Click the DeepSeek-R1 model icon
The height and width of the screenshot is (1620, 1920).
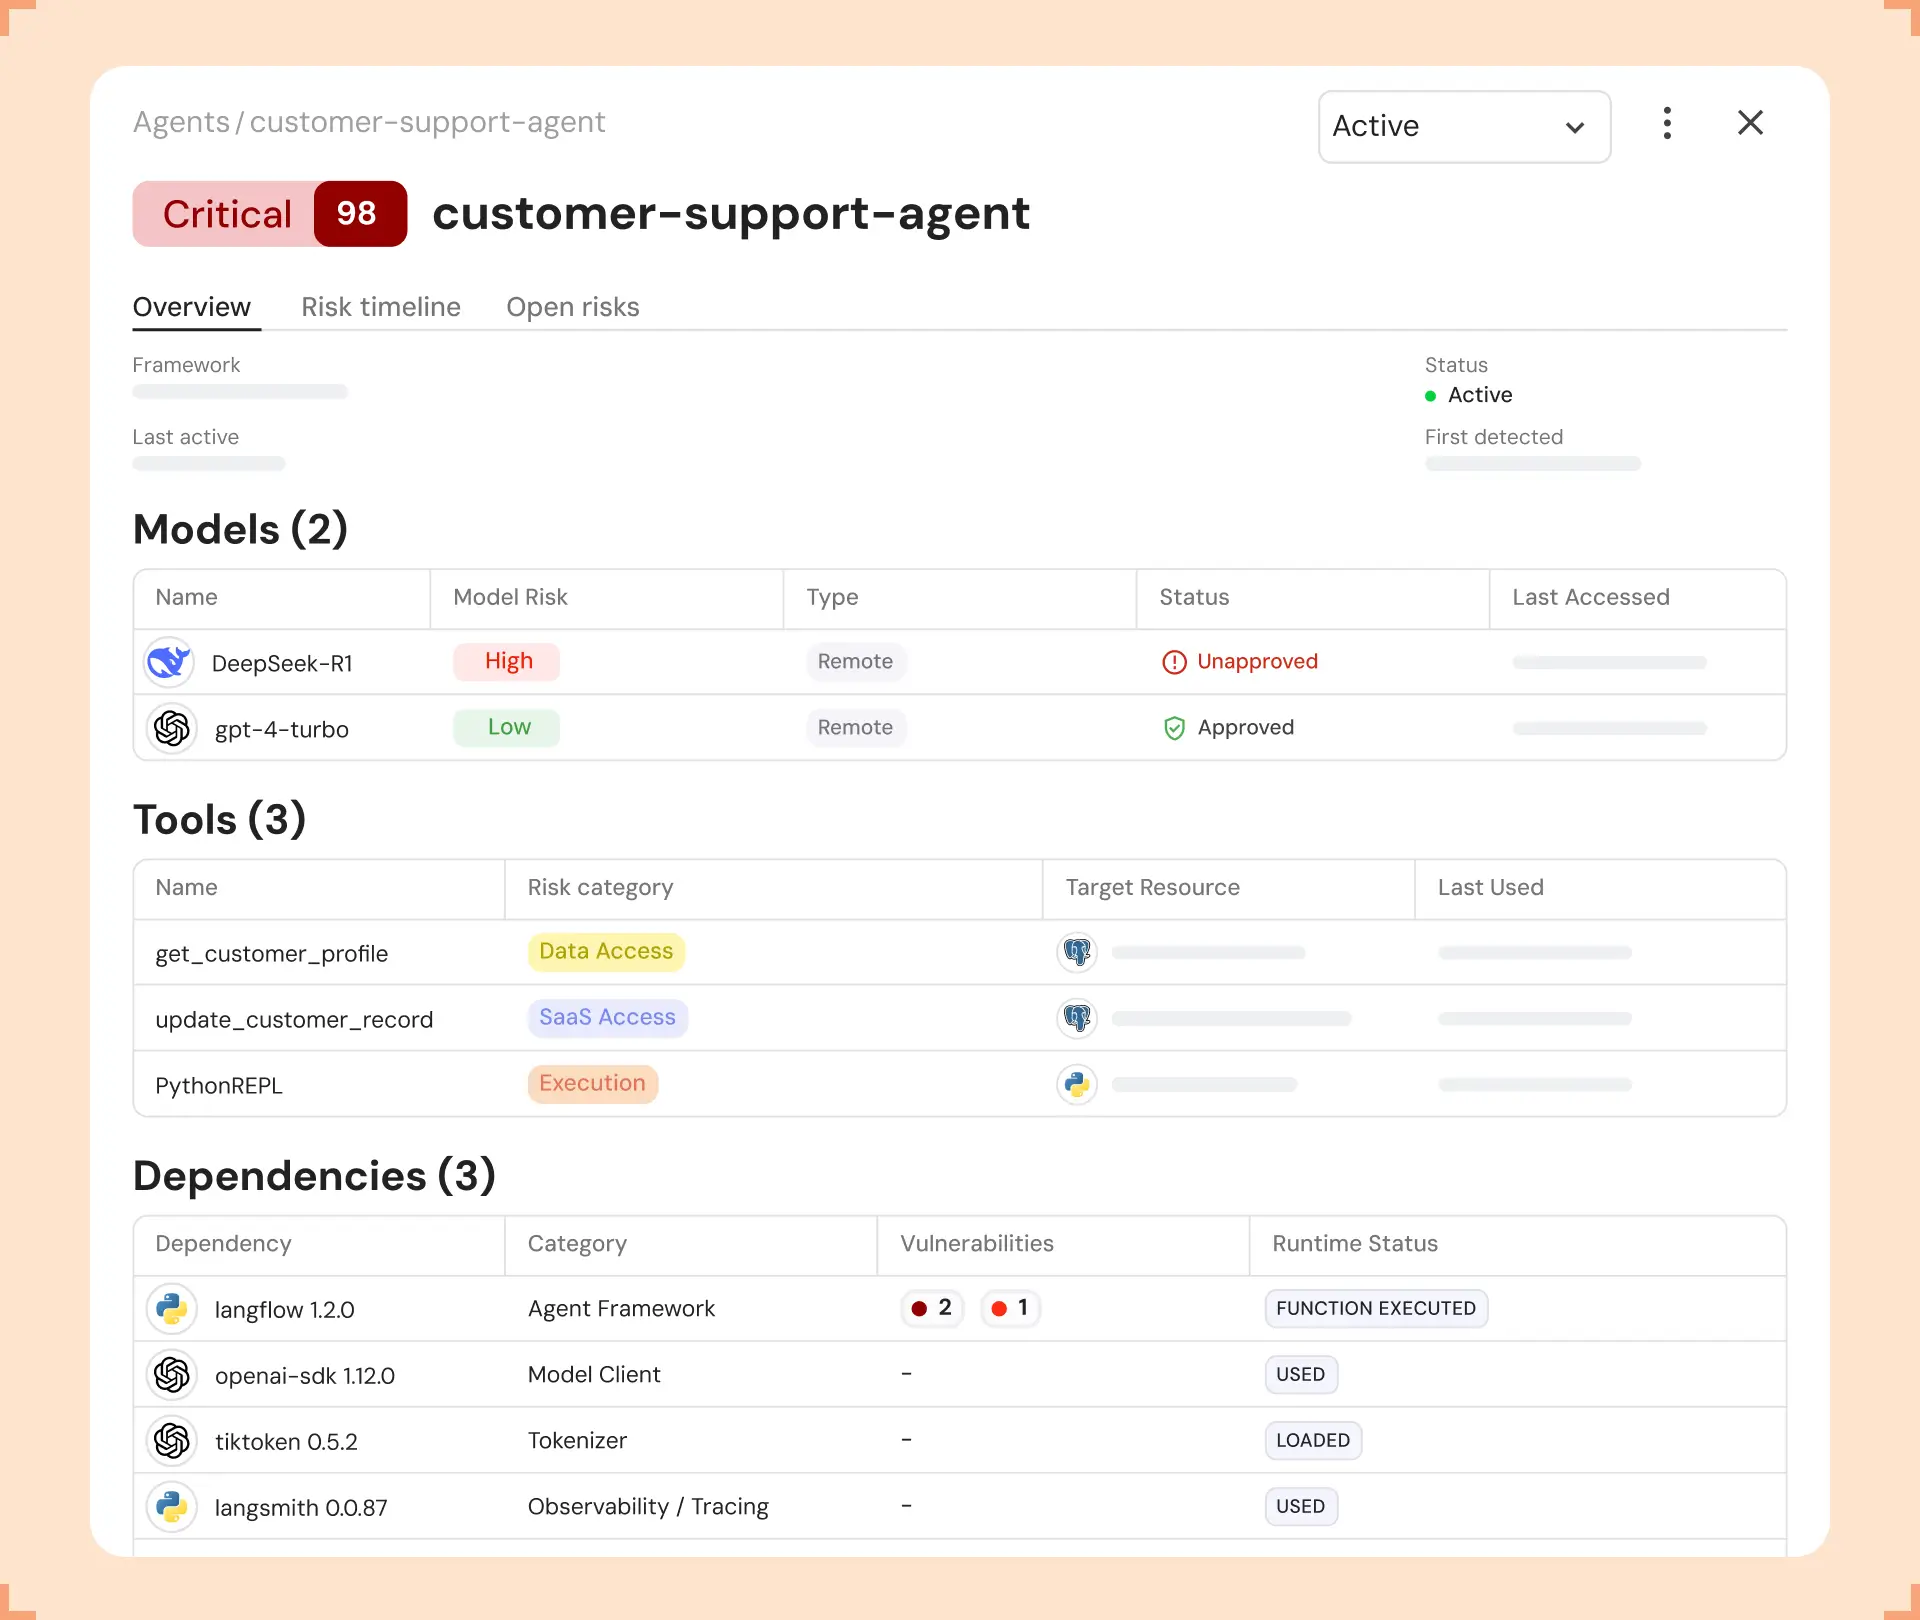click(x=169, y=662)
